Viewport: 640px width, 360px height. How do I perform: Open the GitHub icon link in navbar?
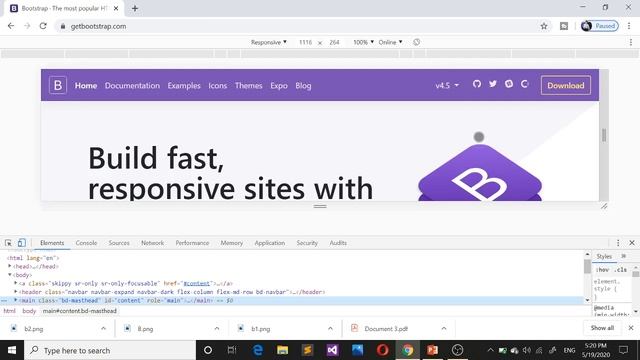[x=477, y=84]
